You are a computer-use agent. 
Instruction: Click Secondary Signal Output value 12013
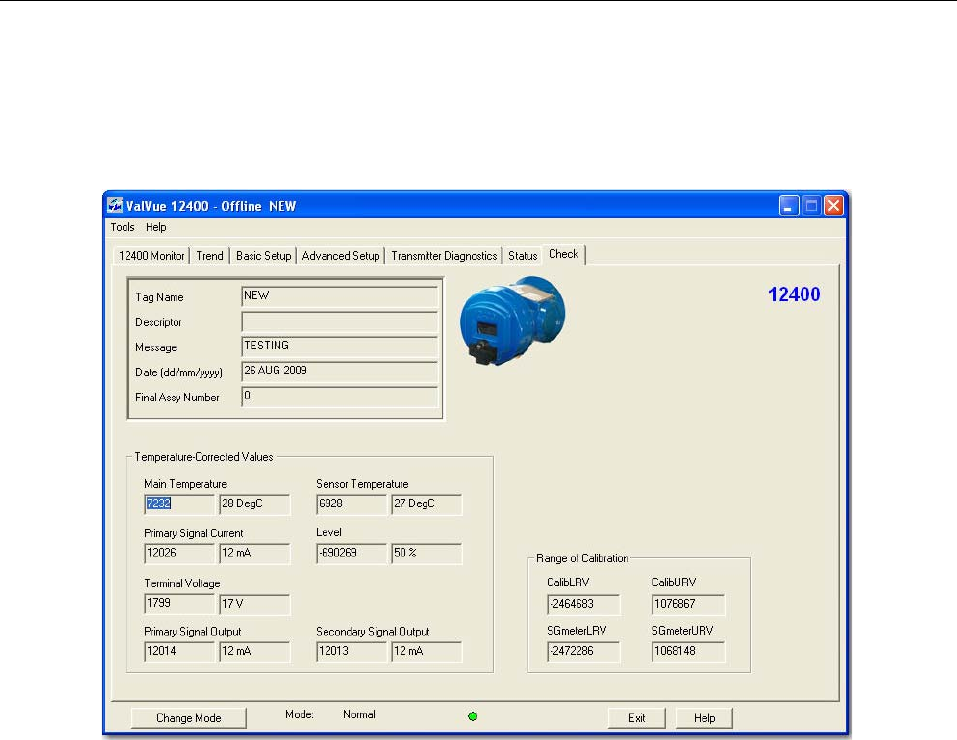tap(352, 651)
